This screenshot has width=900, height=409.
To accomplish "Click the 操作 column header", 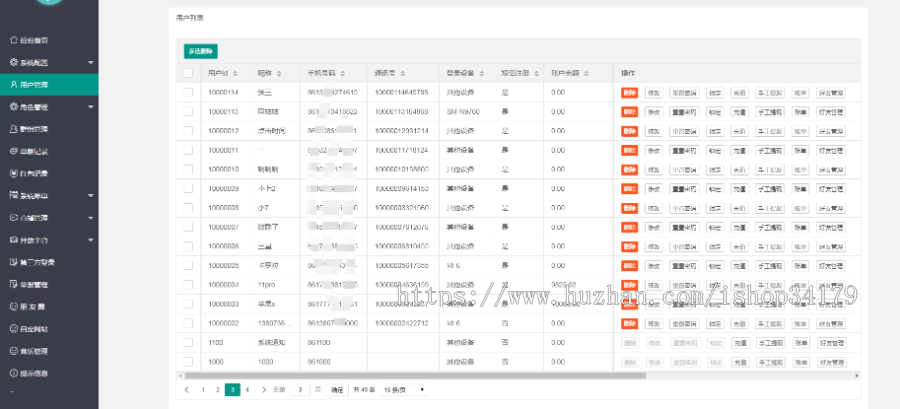I will tap(628, 73).
